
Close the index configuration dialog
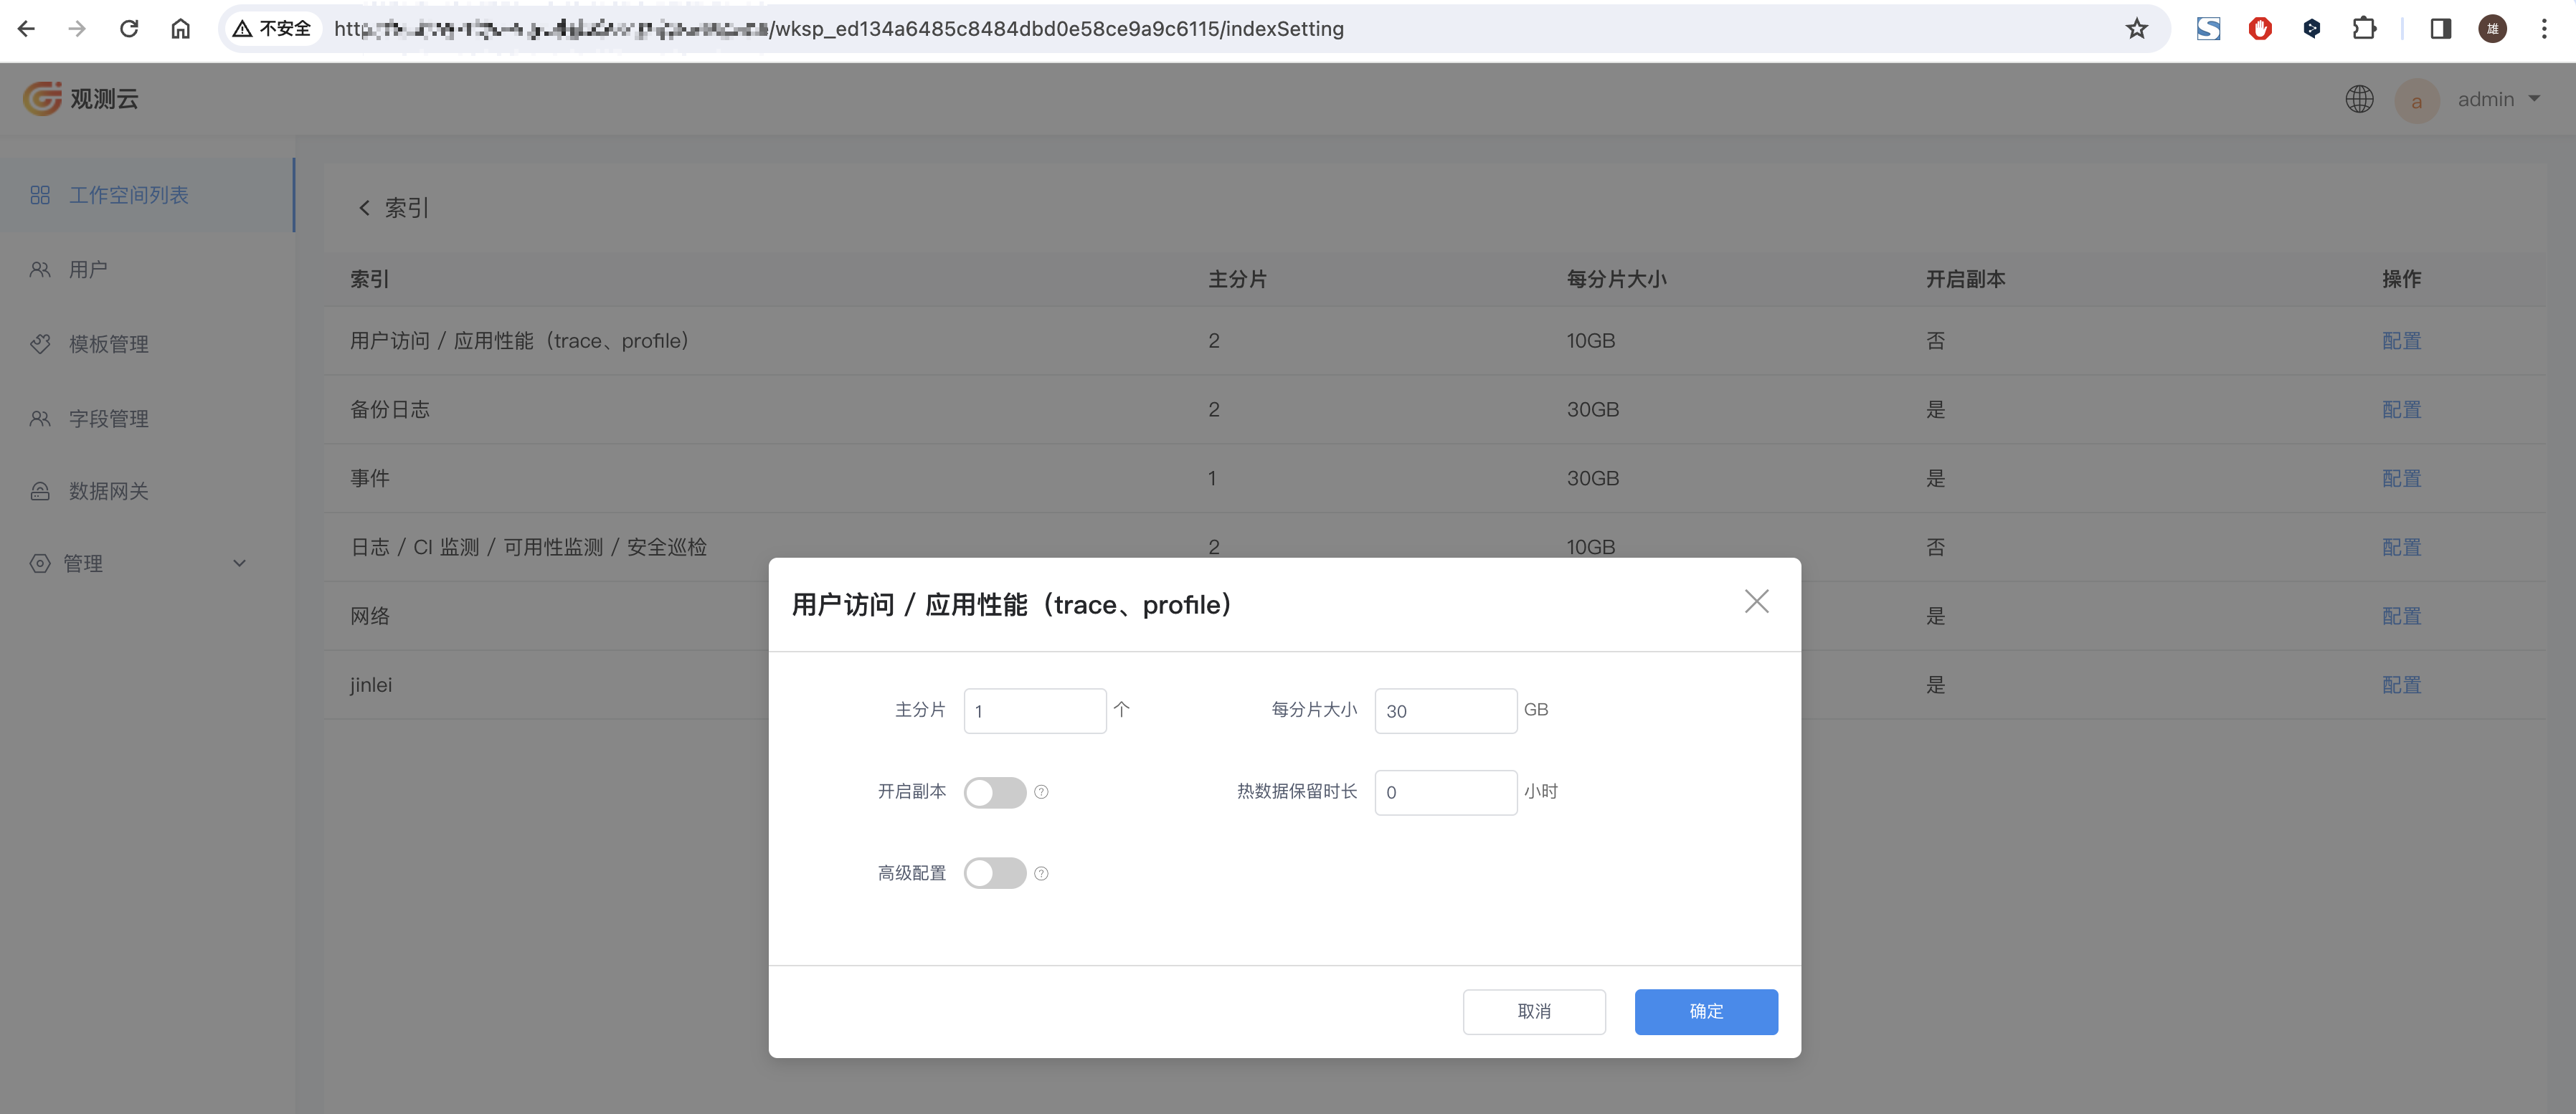pos(1756,602)
